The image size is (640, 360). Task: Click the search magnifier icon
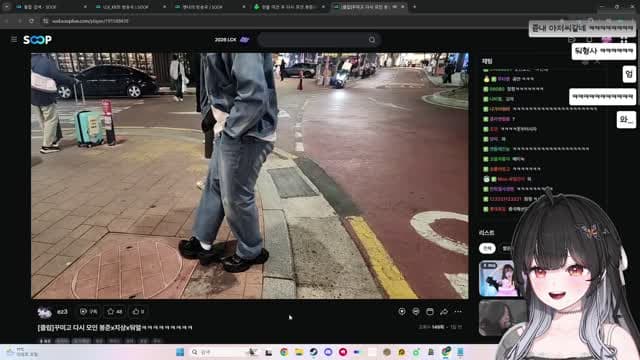tap(372, 40)
